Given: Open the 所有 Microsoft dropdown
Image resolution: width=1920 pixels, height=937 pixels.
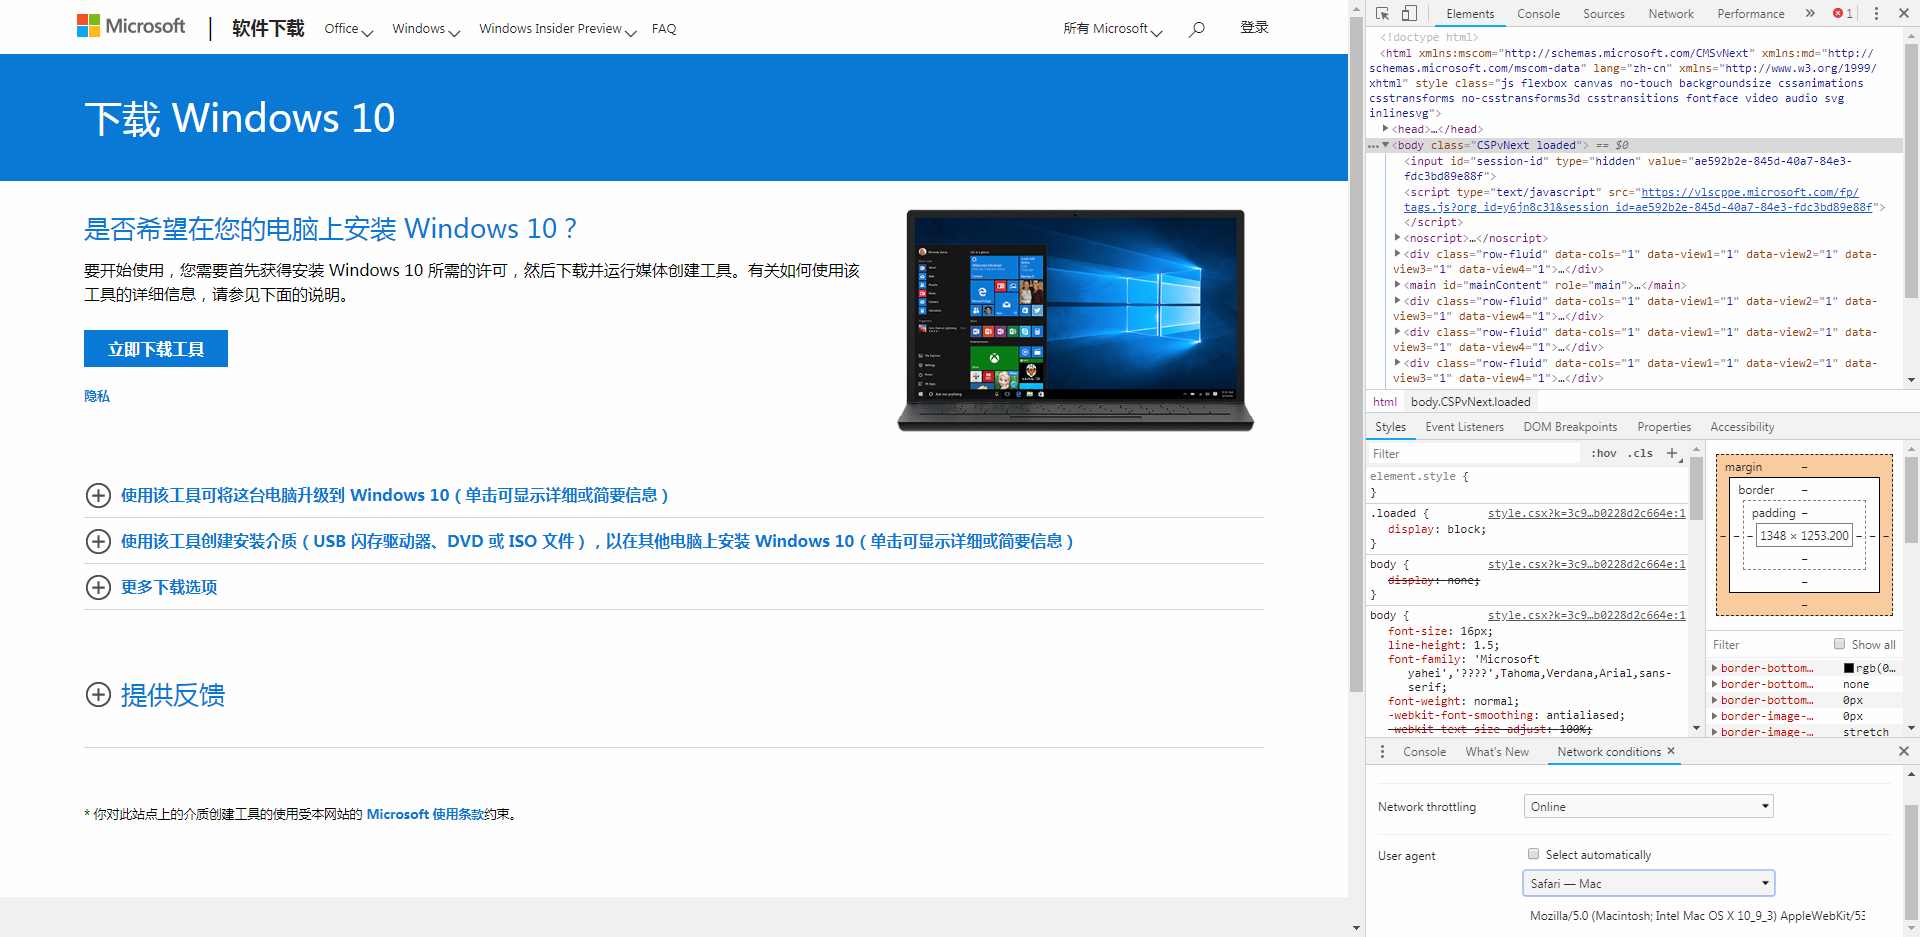Looking at the screenshot, I should pos(1112,29).
